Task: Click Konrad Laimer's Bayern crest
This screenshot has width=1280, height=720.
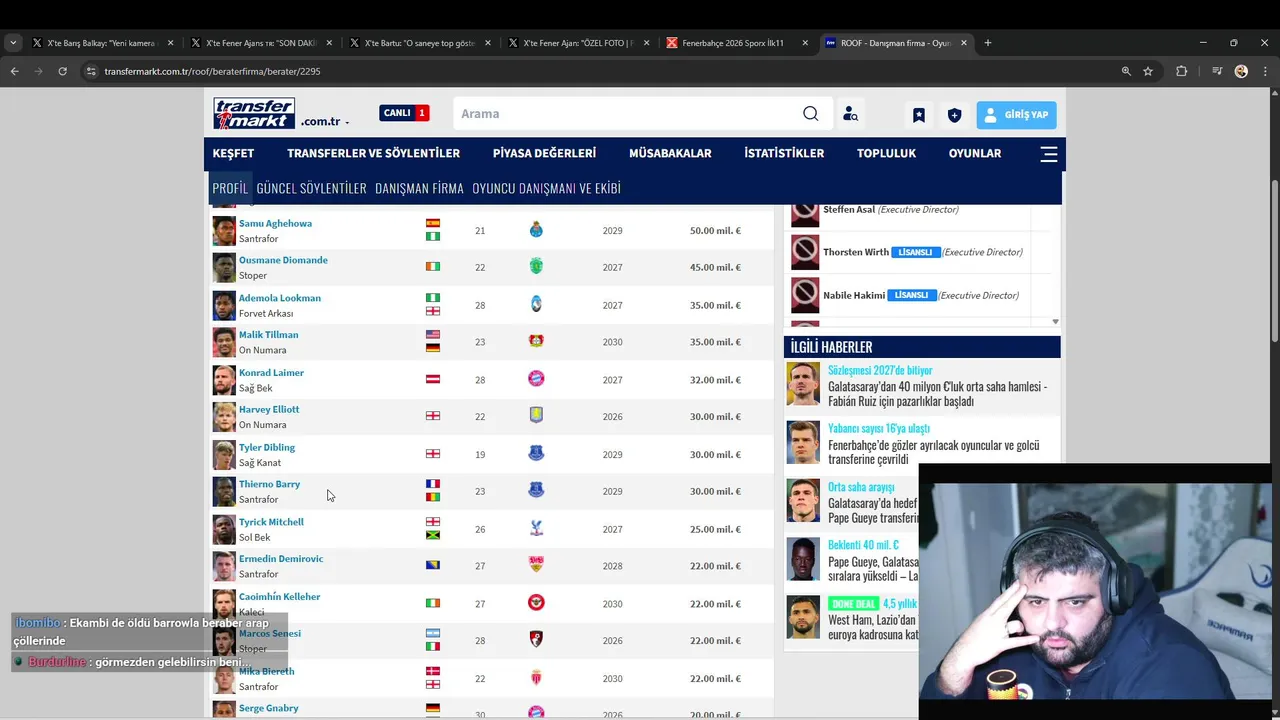Action: click(536, 379)
